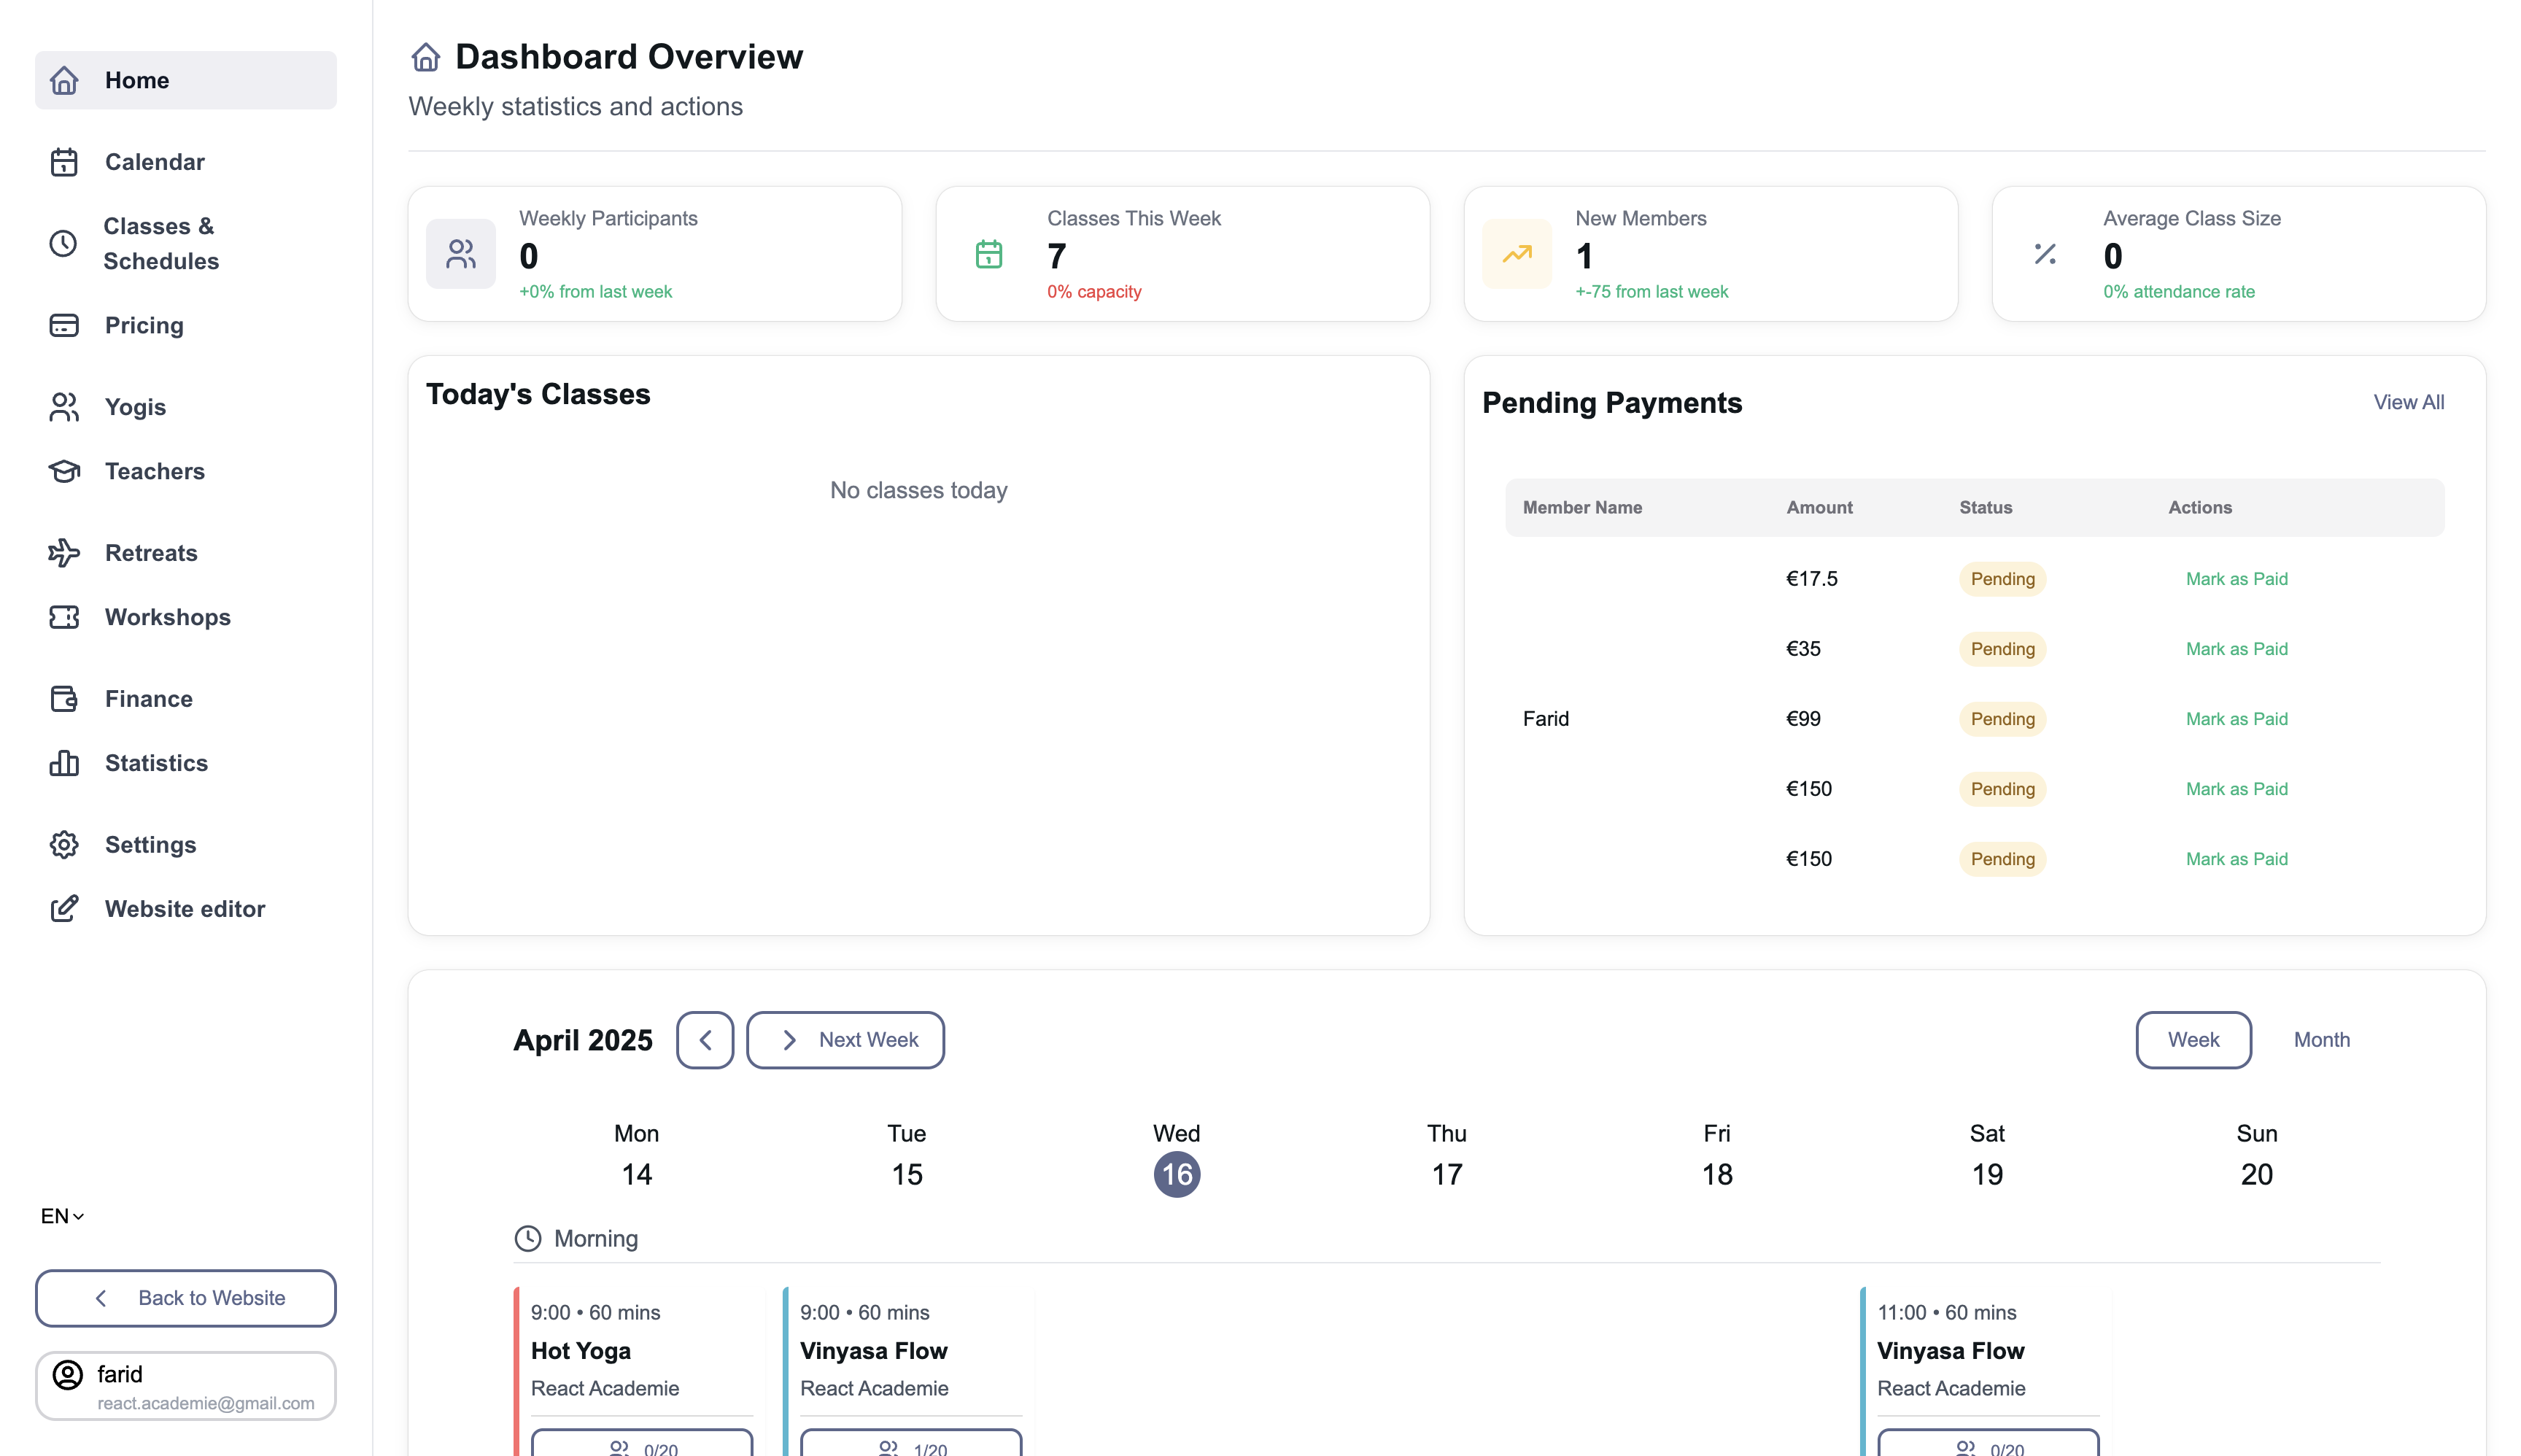Click Next Week button
This screenshot has height=1456, width=2521.
[x=845, y=1040]
